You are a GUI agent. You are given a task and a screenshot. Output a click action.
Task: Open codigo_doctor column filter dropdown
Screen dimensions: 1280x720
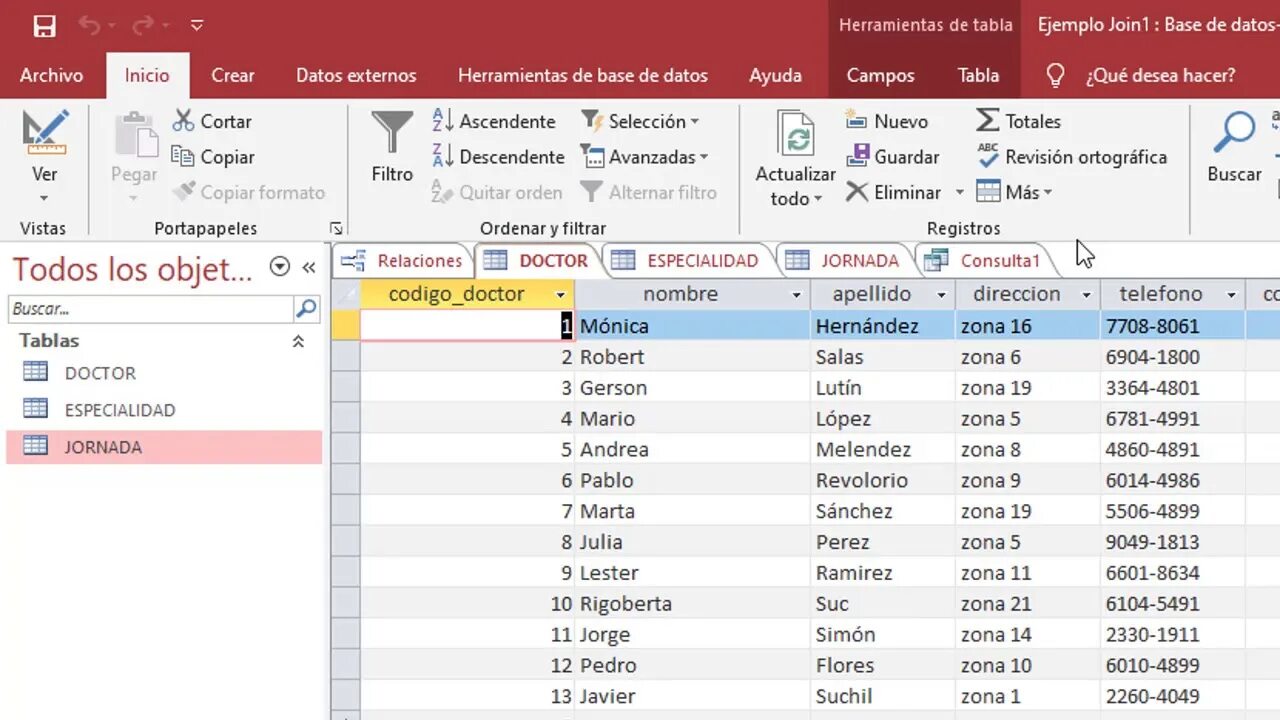click(560, 295)
